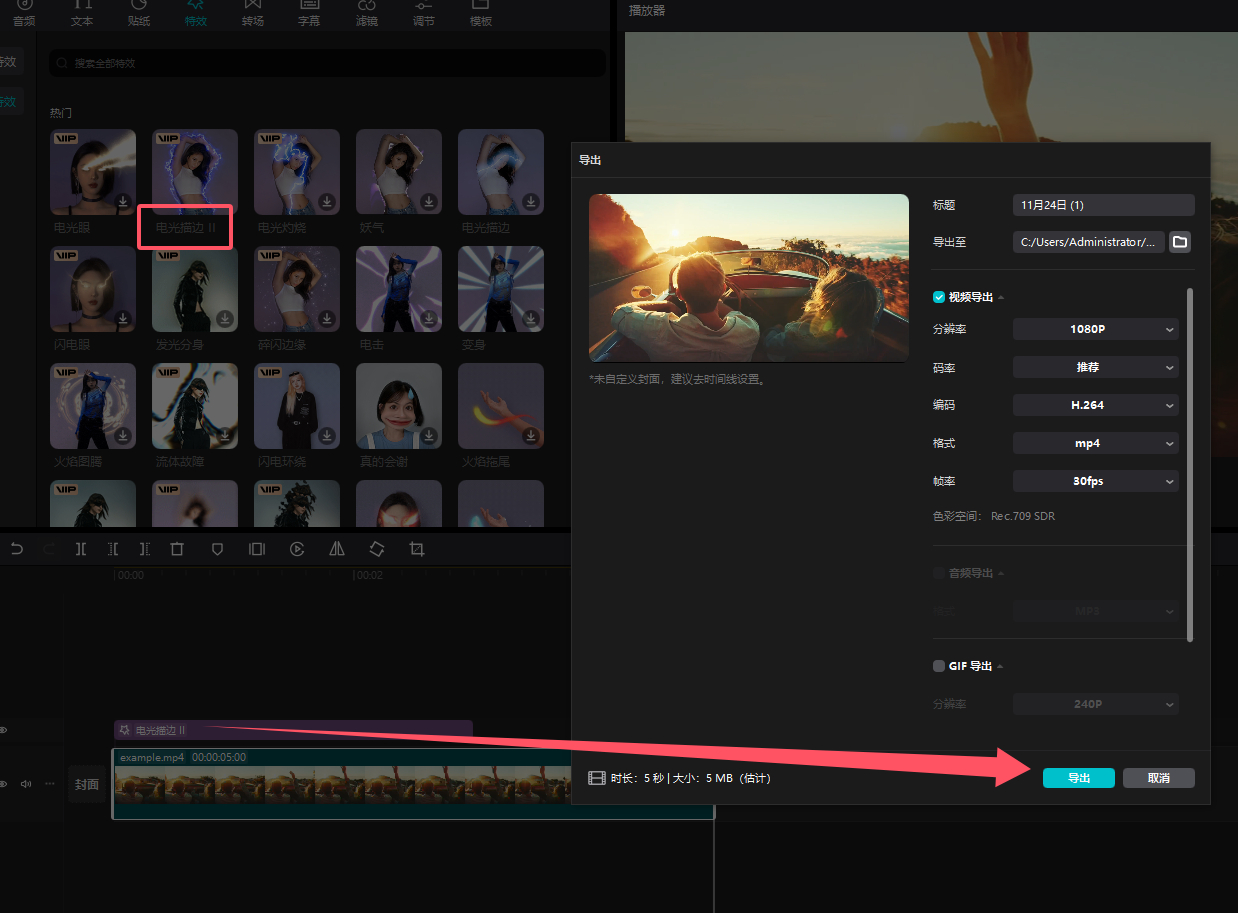Enable the GIF 导出 checkbox
The image size is (1238, 913).
[x=939, y=666]
